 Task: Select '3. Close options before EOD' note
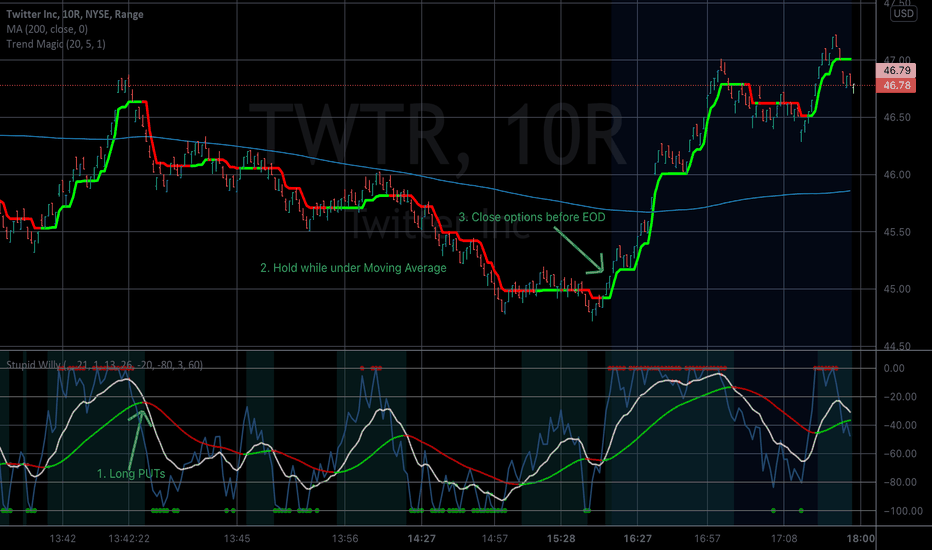pos(532,218)
